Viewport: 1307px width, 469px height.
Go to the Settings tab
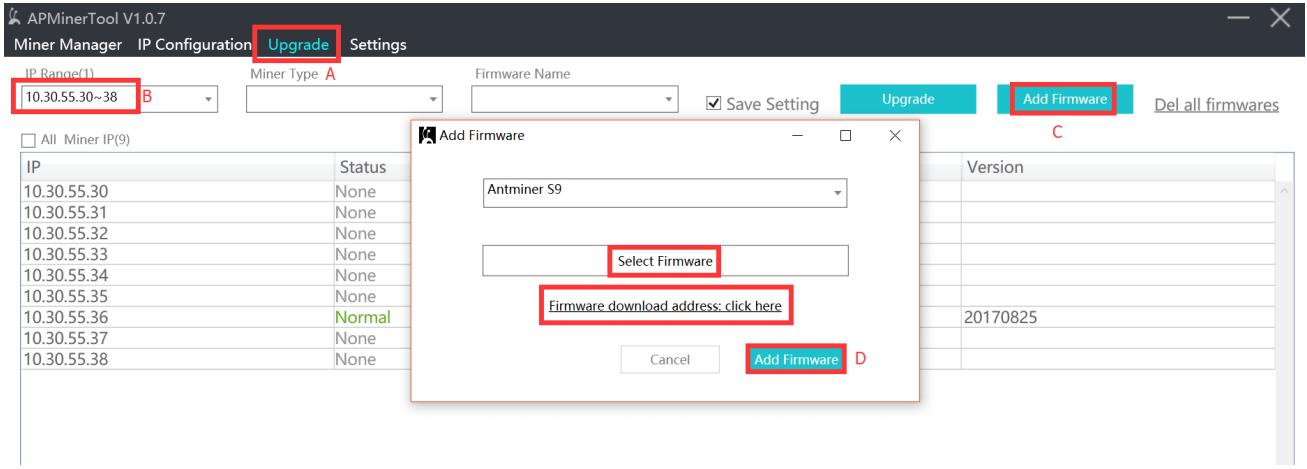click(x=378, y=44)
